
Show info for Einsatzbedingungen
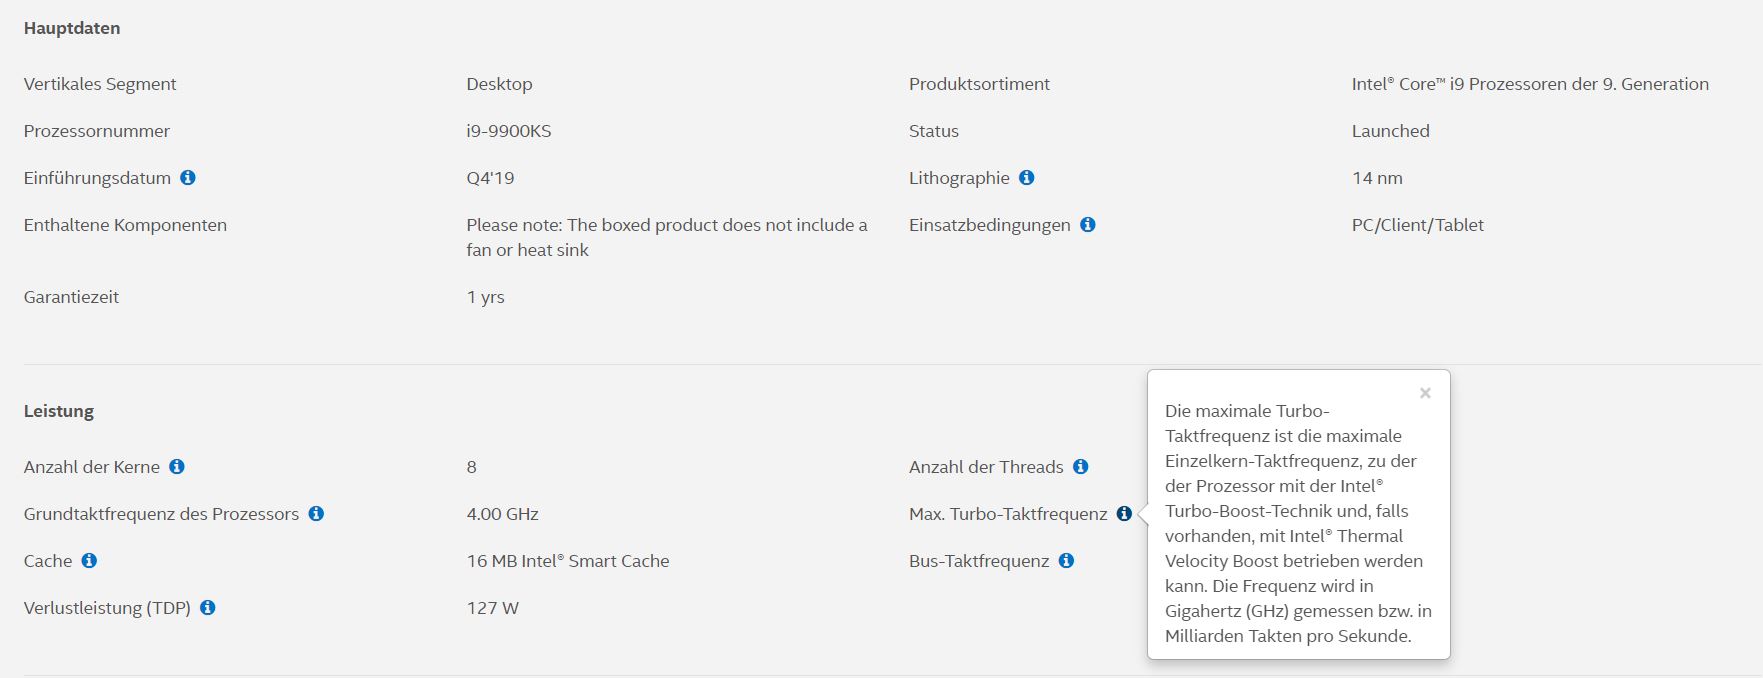pos(1088,225)
